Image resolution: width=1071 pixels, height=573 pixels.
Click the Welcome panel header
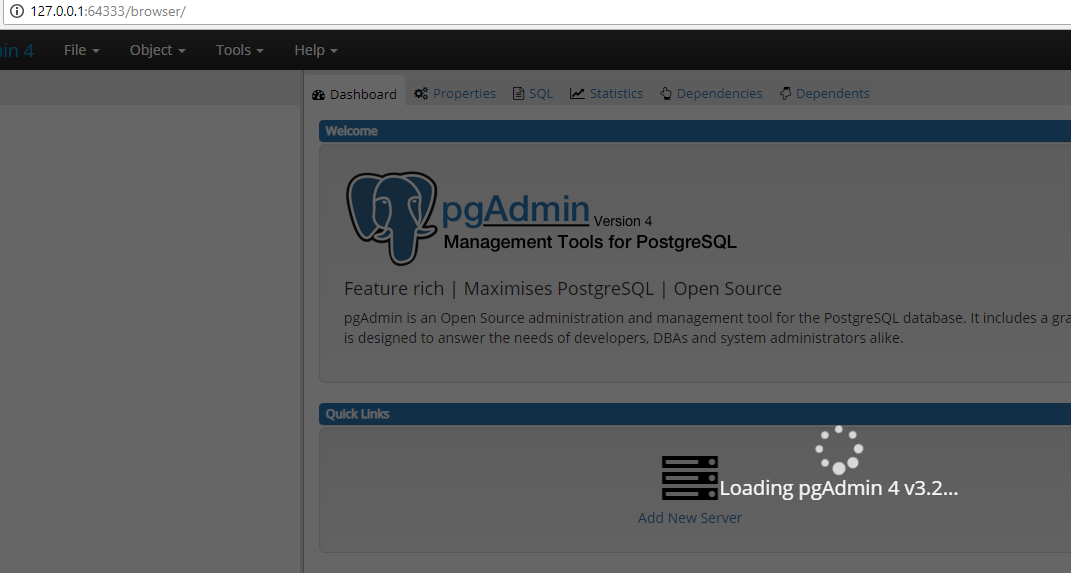point(695,131)
